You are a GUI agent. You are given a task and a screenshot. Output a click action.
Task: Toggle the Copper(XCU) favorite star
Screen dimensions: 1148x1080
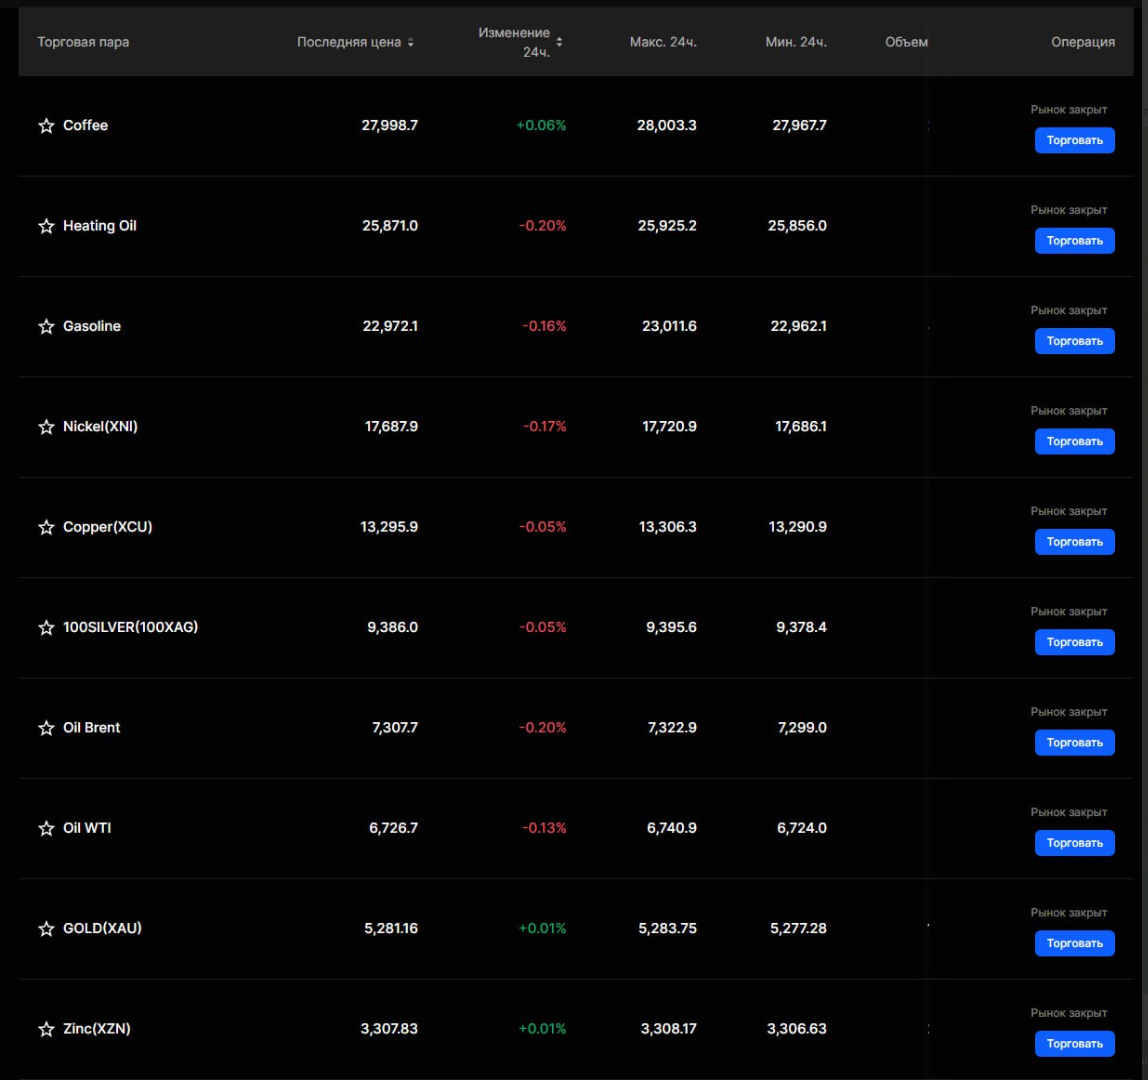(x=46, y=527)
